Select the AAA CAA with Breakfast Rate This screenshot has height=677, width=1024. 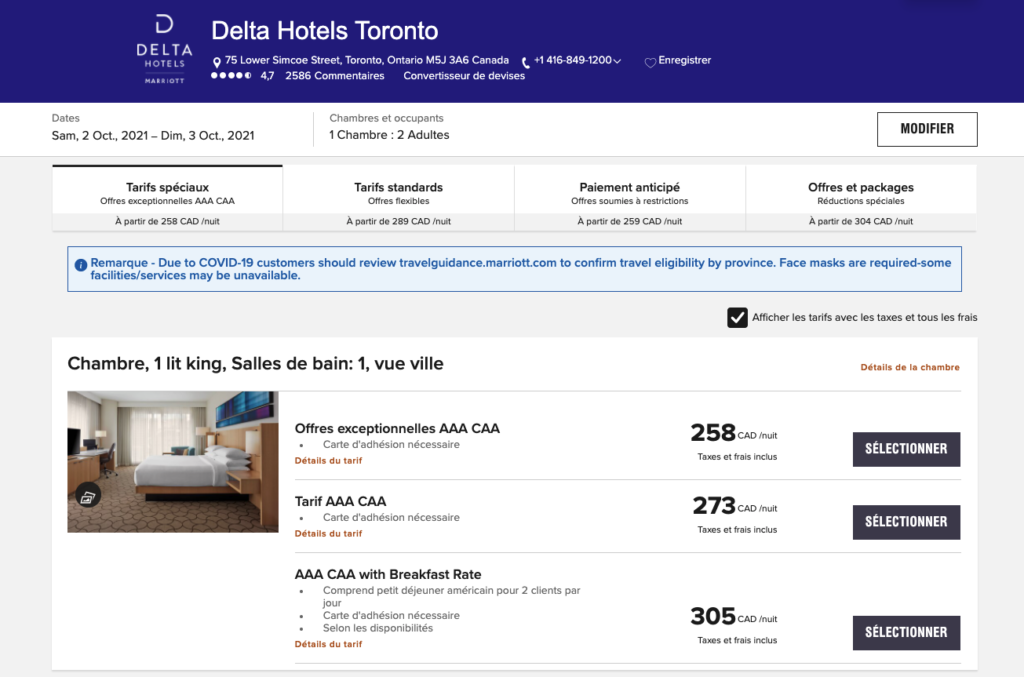[905, 632]
